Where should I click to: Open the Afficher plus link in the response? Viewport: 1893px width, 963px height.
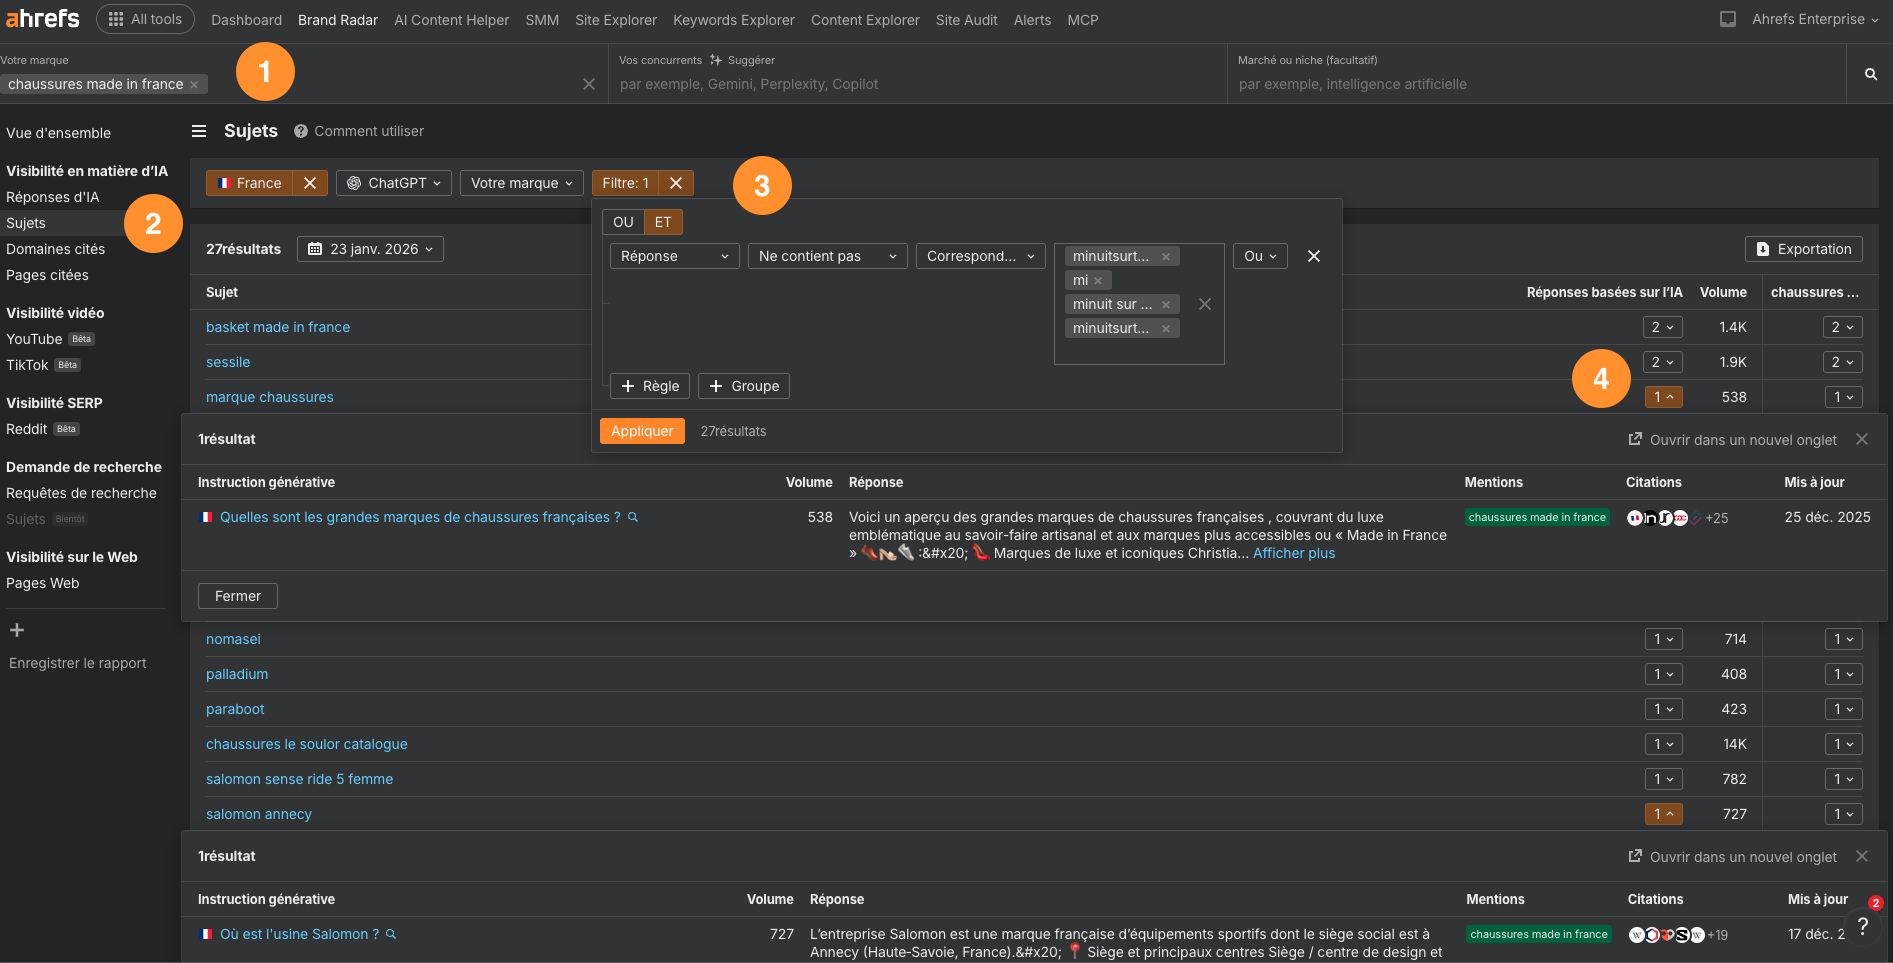click(1293, 552)
